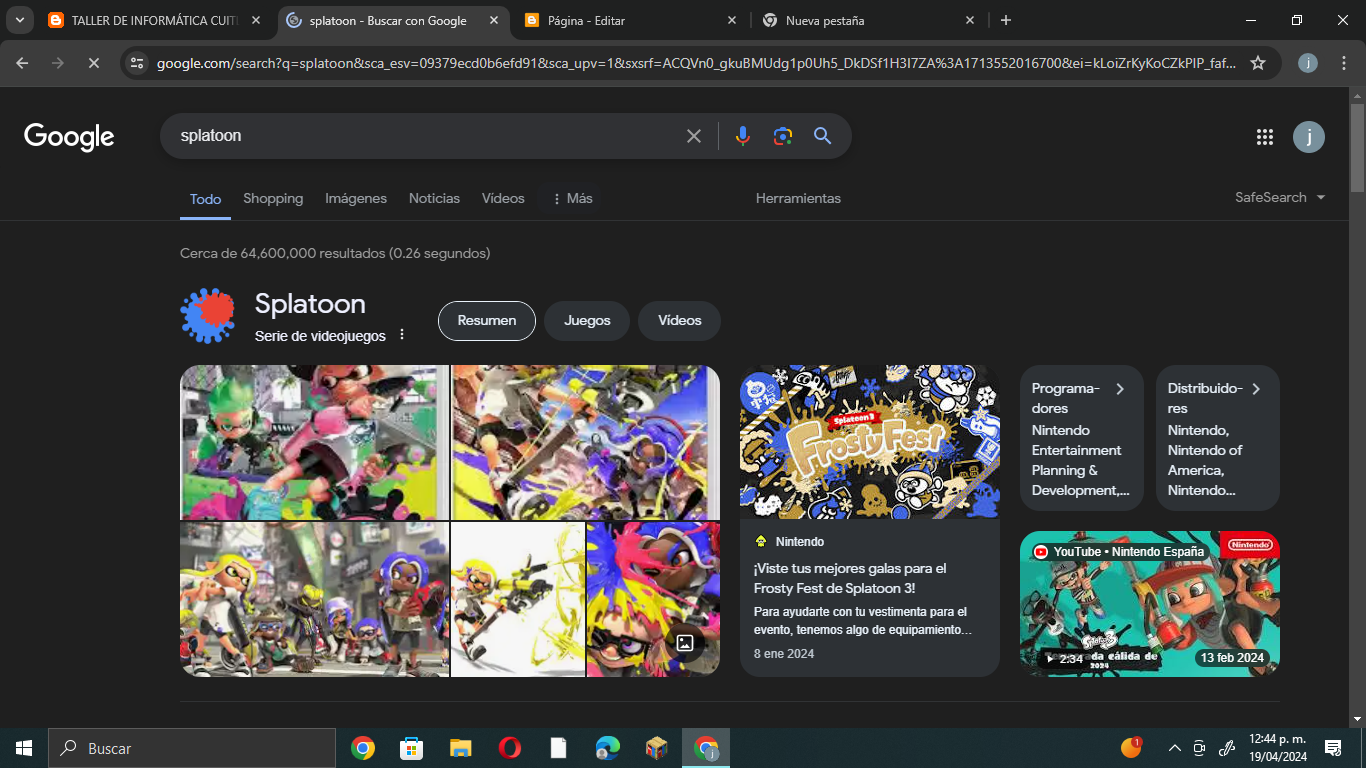Launch Microsoft Edge from taskbar
Viewport: 1366px width, 768px height.
pyautogui.click(x=607, y=748)
